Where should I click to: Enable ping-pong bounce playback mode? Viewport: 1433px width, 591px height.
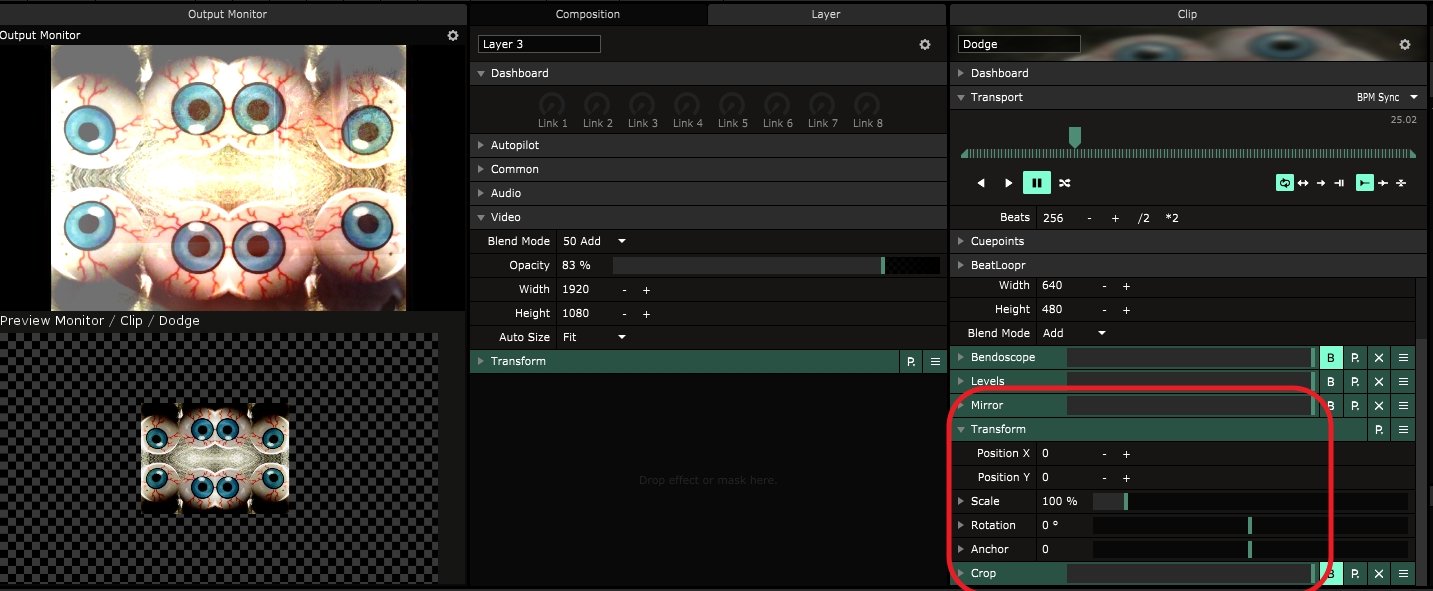coord(1303,183)
